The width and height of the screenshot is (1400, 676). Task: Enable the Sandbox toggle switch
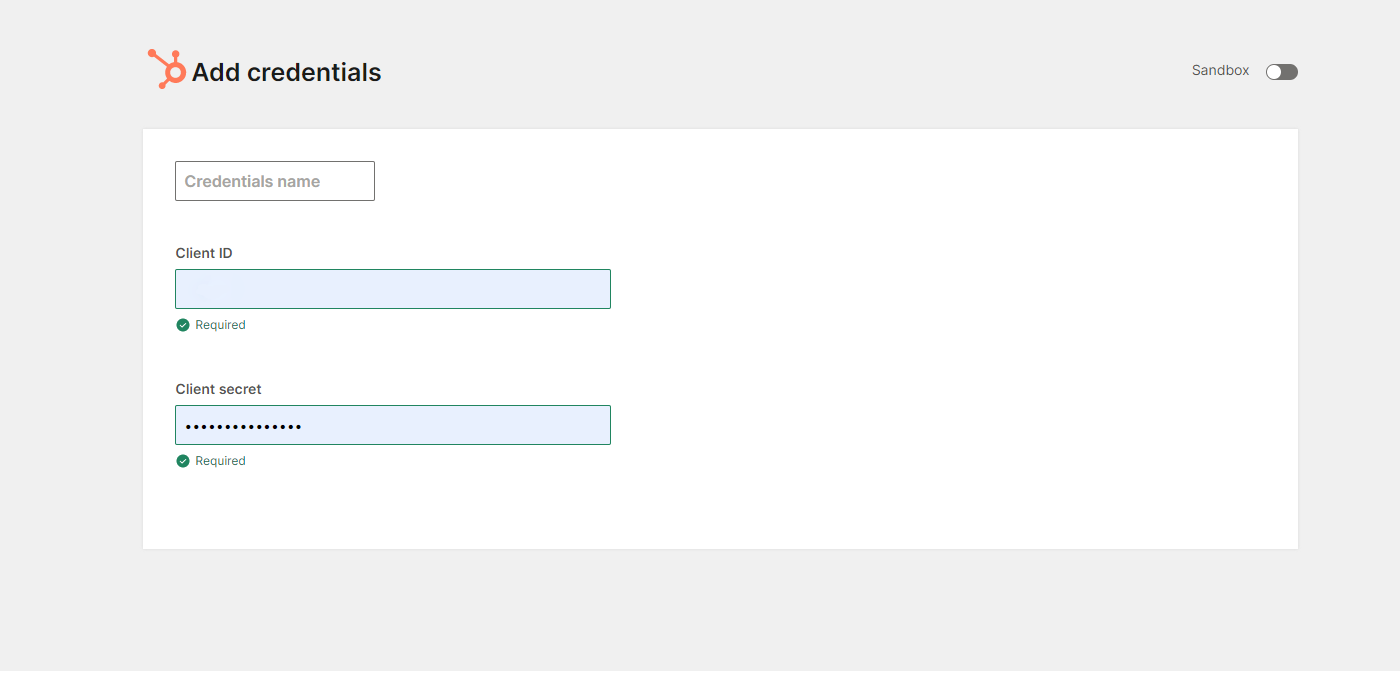(1281, 72)
